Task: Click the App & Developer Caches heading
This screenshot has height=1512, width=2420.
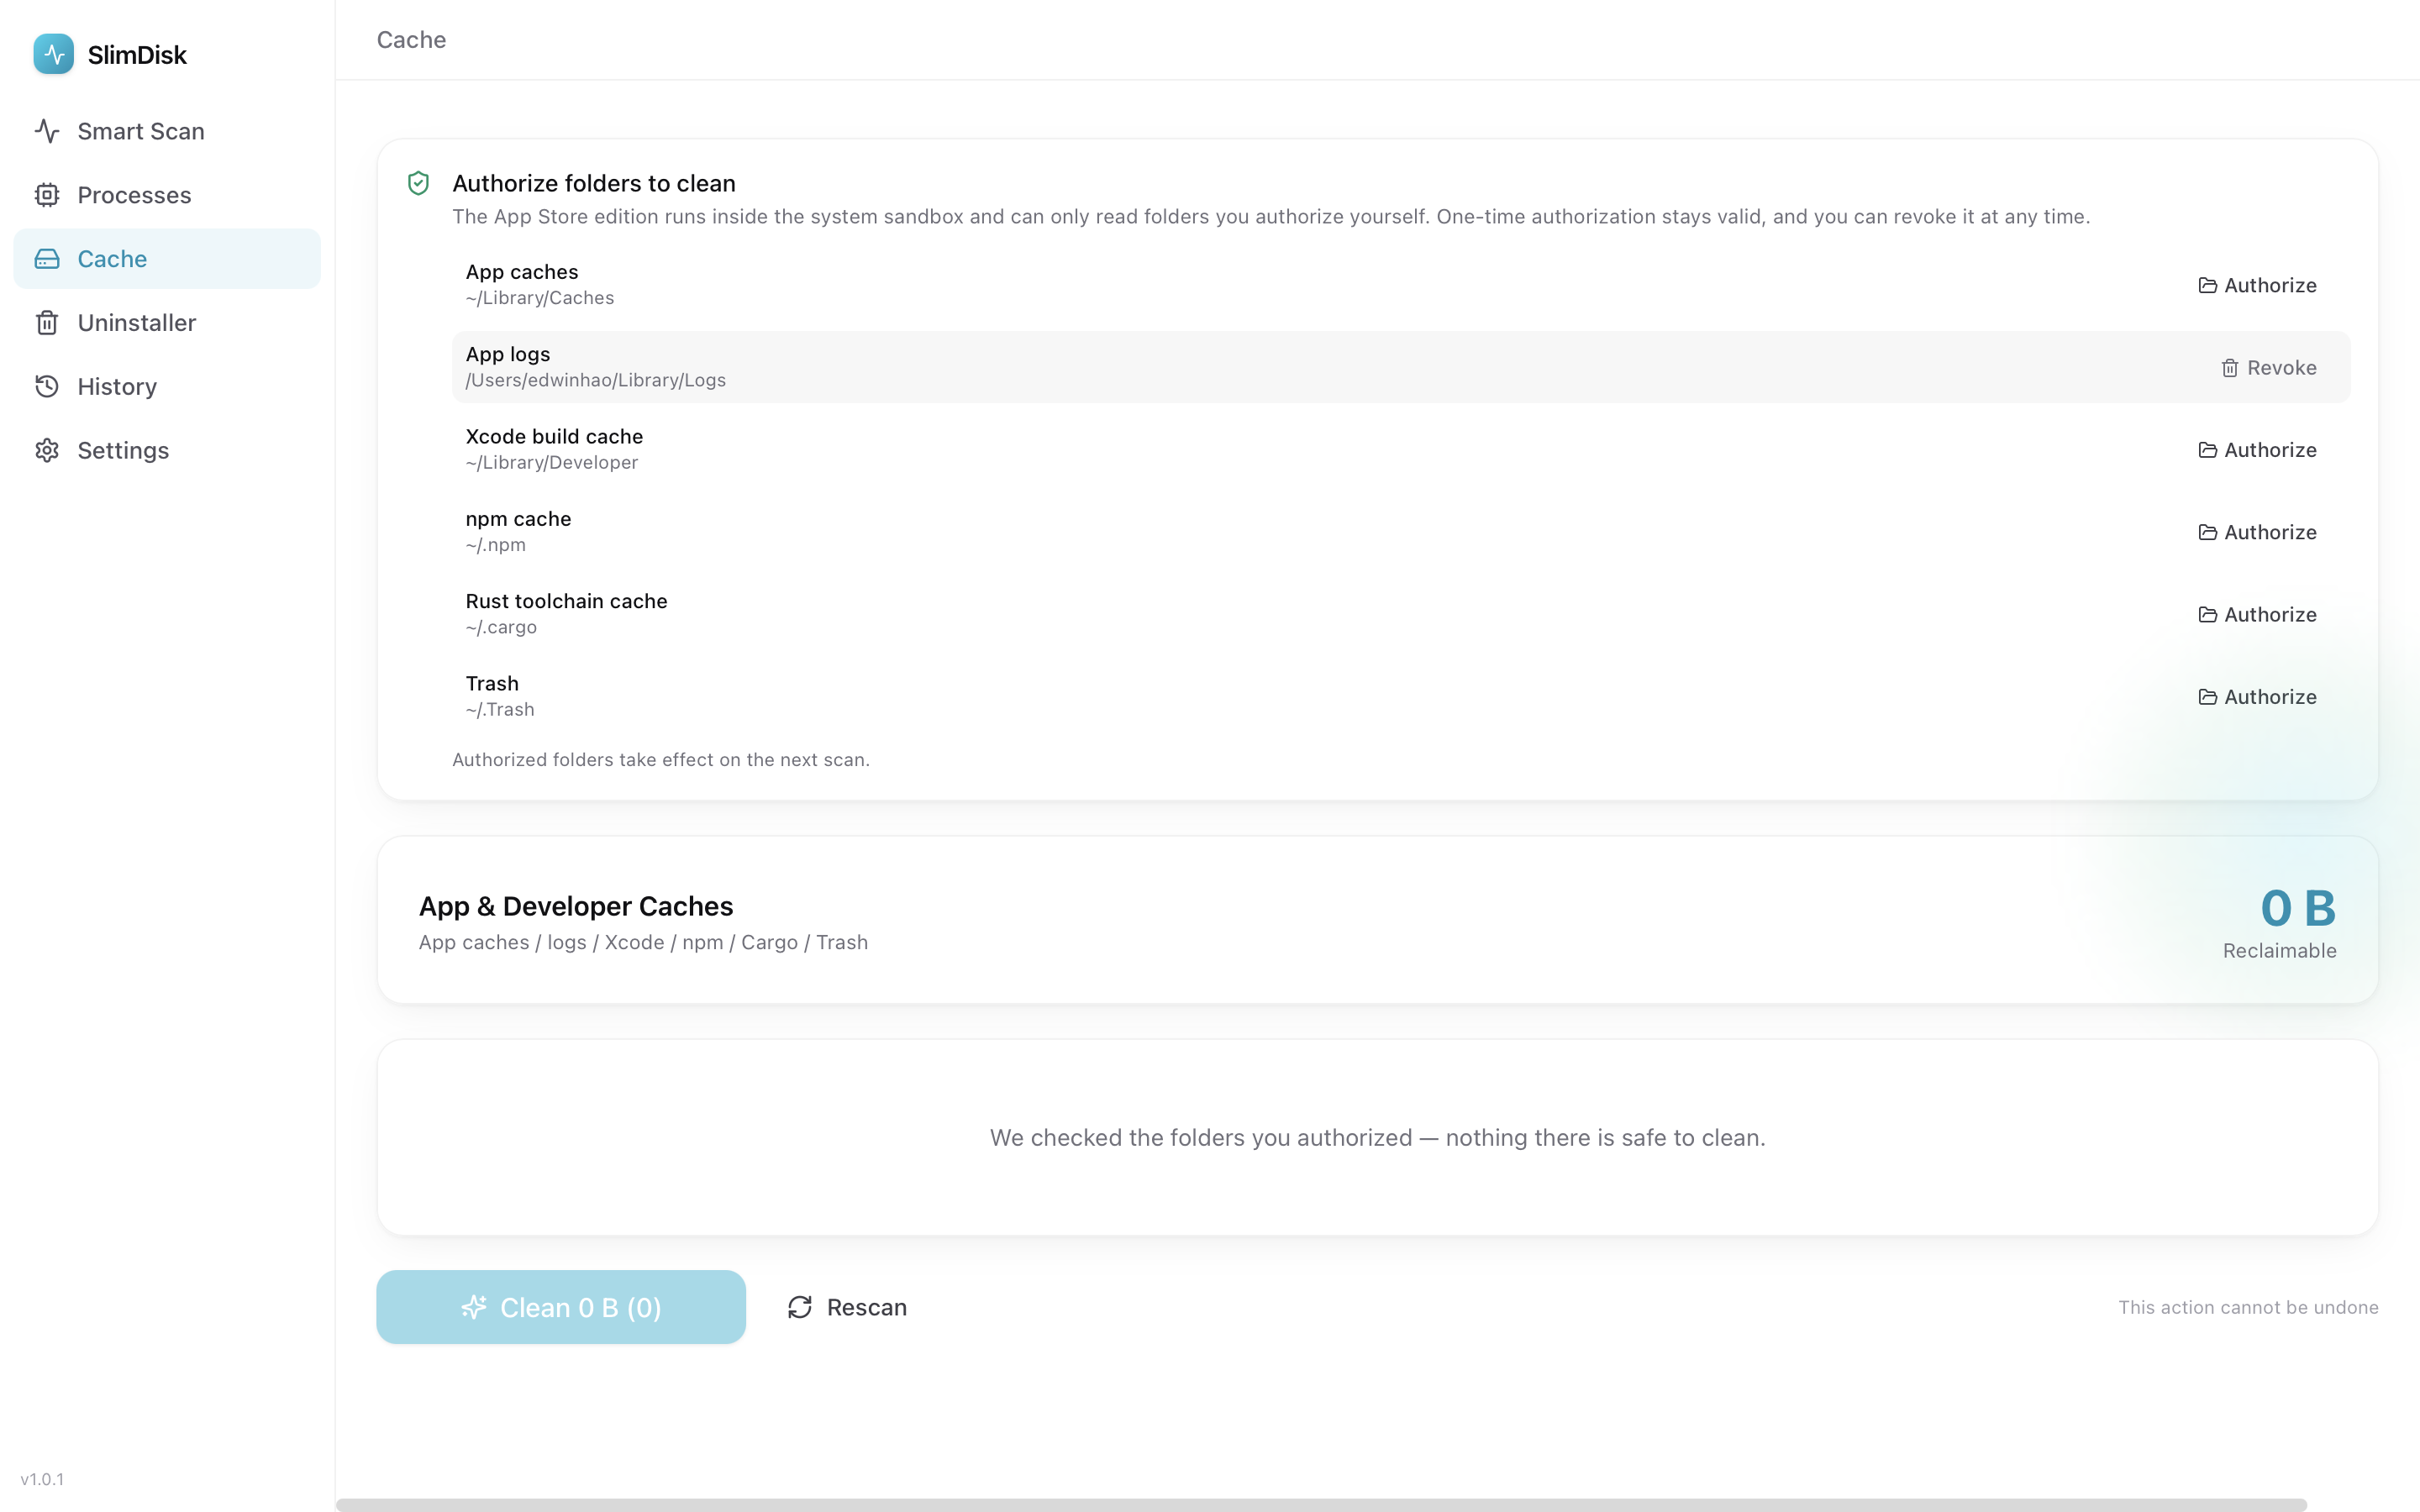Action: [576, 906]
